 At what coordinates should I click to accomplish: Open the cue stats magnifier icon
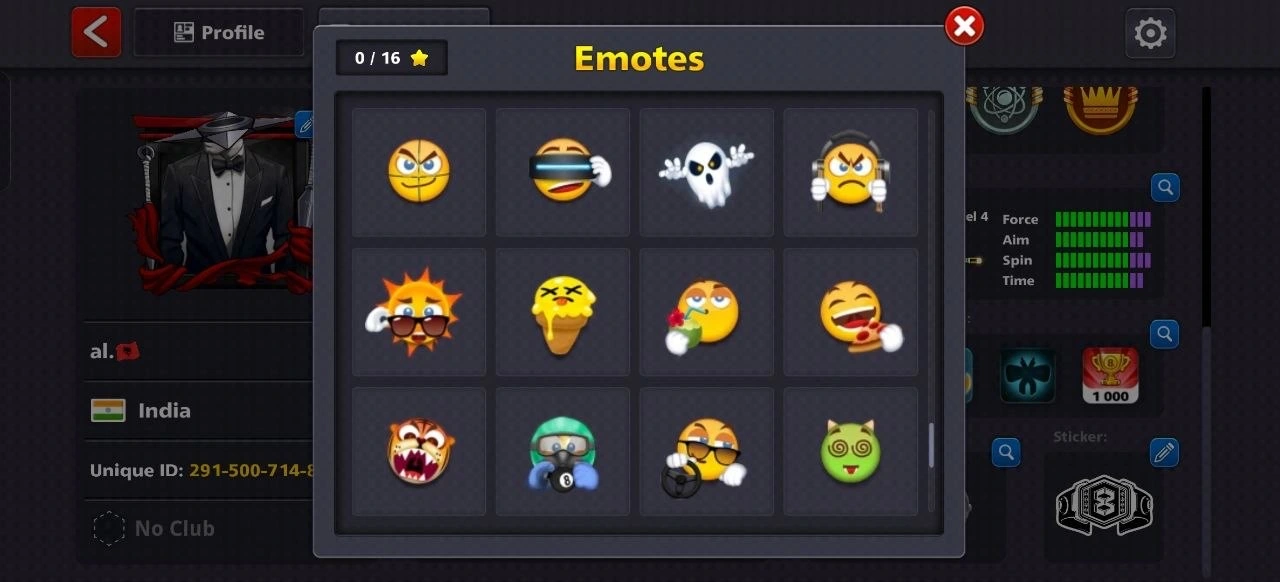[1164, 187]
